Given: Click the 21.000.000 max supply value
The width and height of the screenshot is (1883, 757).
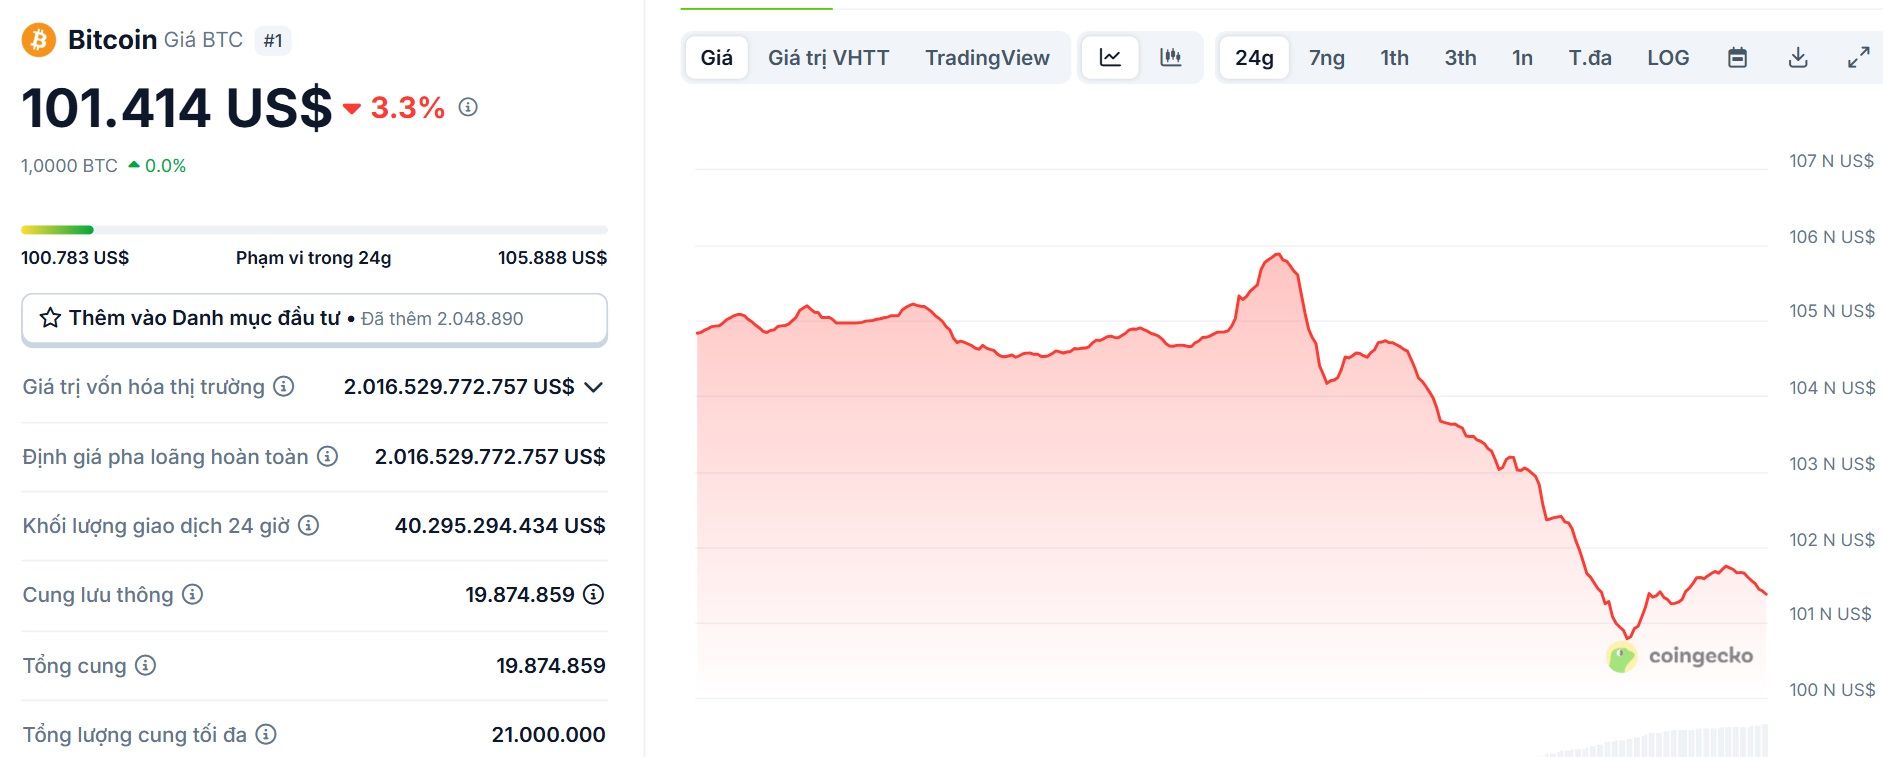Looking at the screenshot, I should (548, 734).
